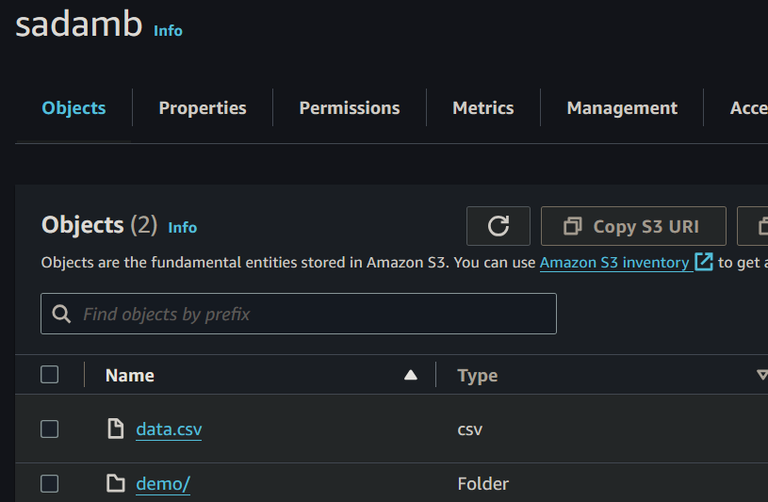Screen dimensions: 768x502
Task: Open the data.csv object link
Action: coord(169,429)
